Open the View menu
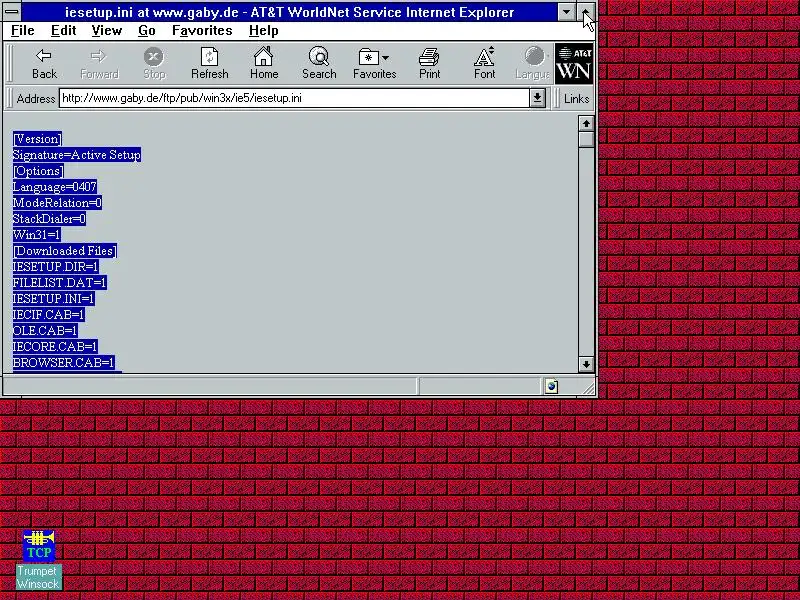This screenshot has height=600, width=800. click(x=107, y=31)
